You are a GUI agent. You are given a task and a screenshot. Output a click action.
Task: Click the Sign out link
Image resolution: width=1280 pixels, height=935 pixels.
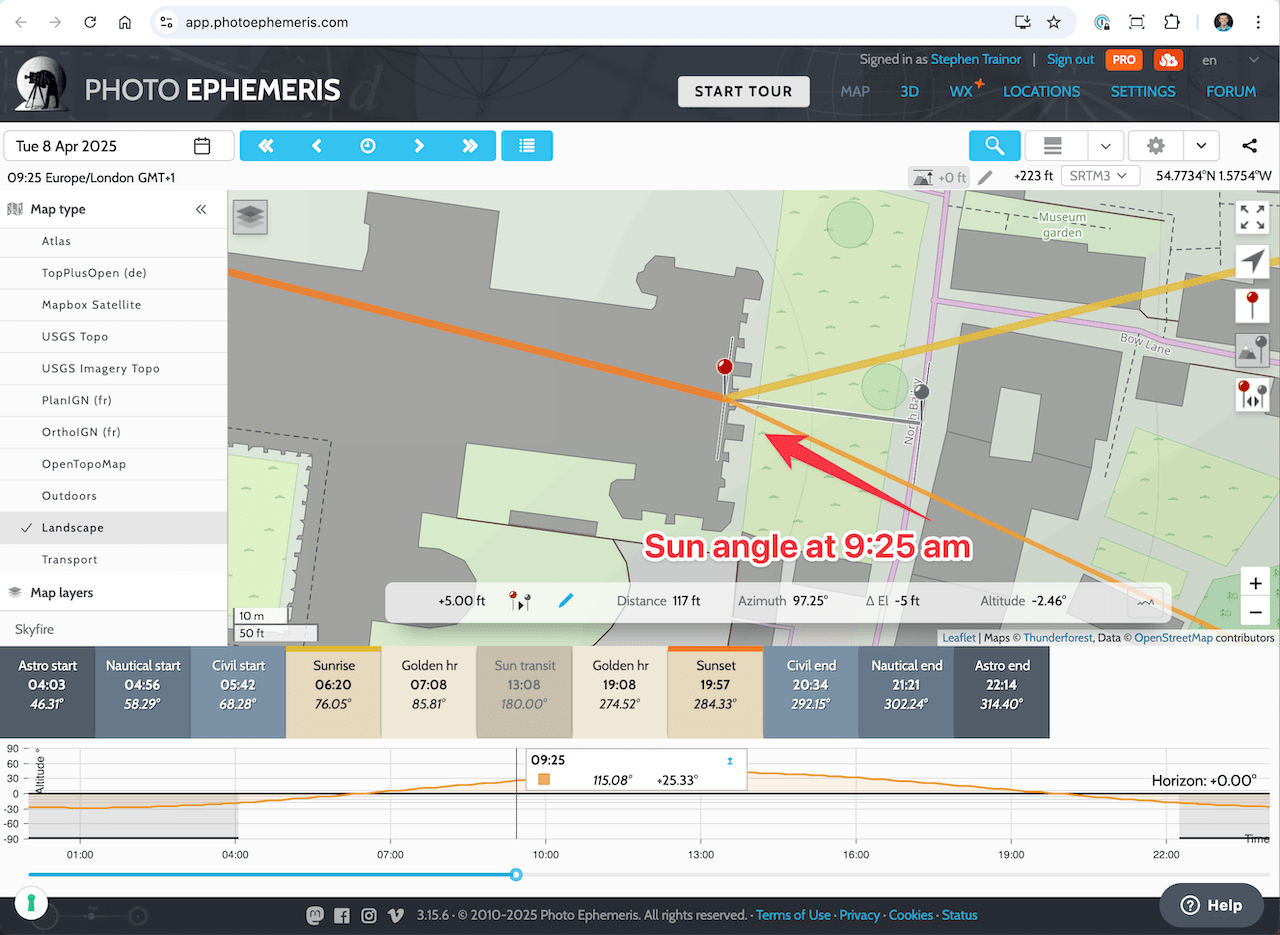[1070, 60]
